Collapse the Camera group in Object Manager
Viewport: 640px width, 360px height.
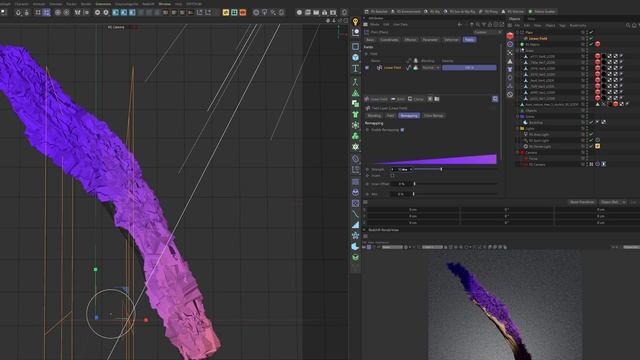(x=518, y=152)
